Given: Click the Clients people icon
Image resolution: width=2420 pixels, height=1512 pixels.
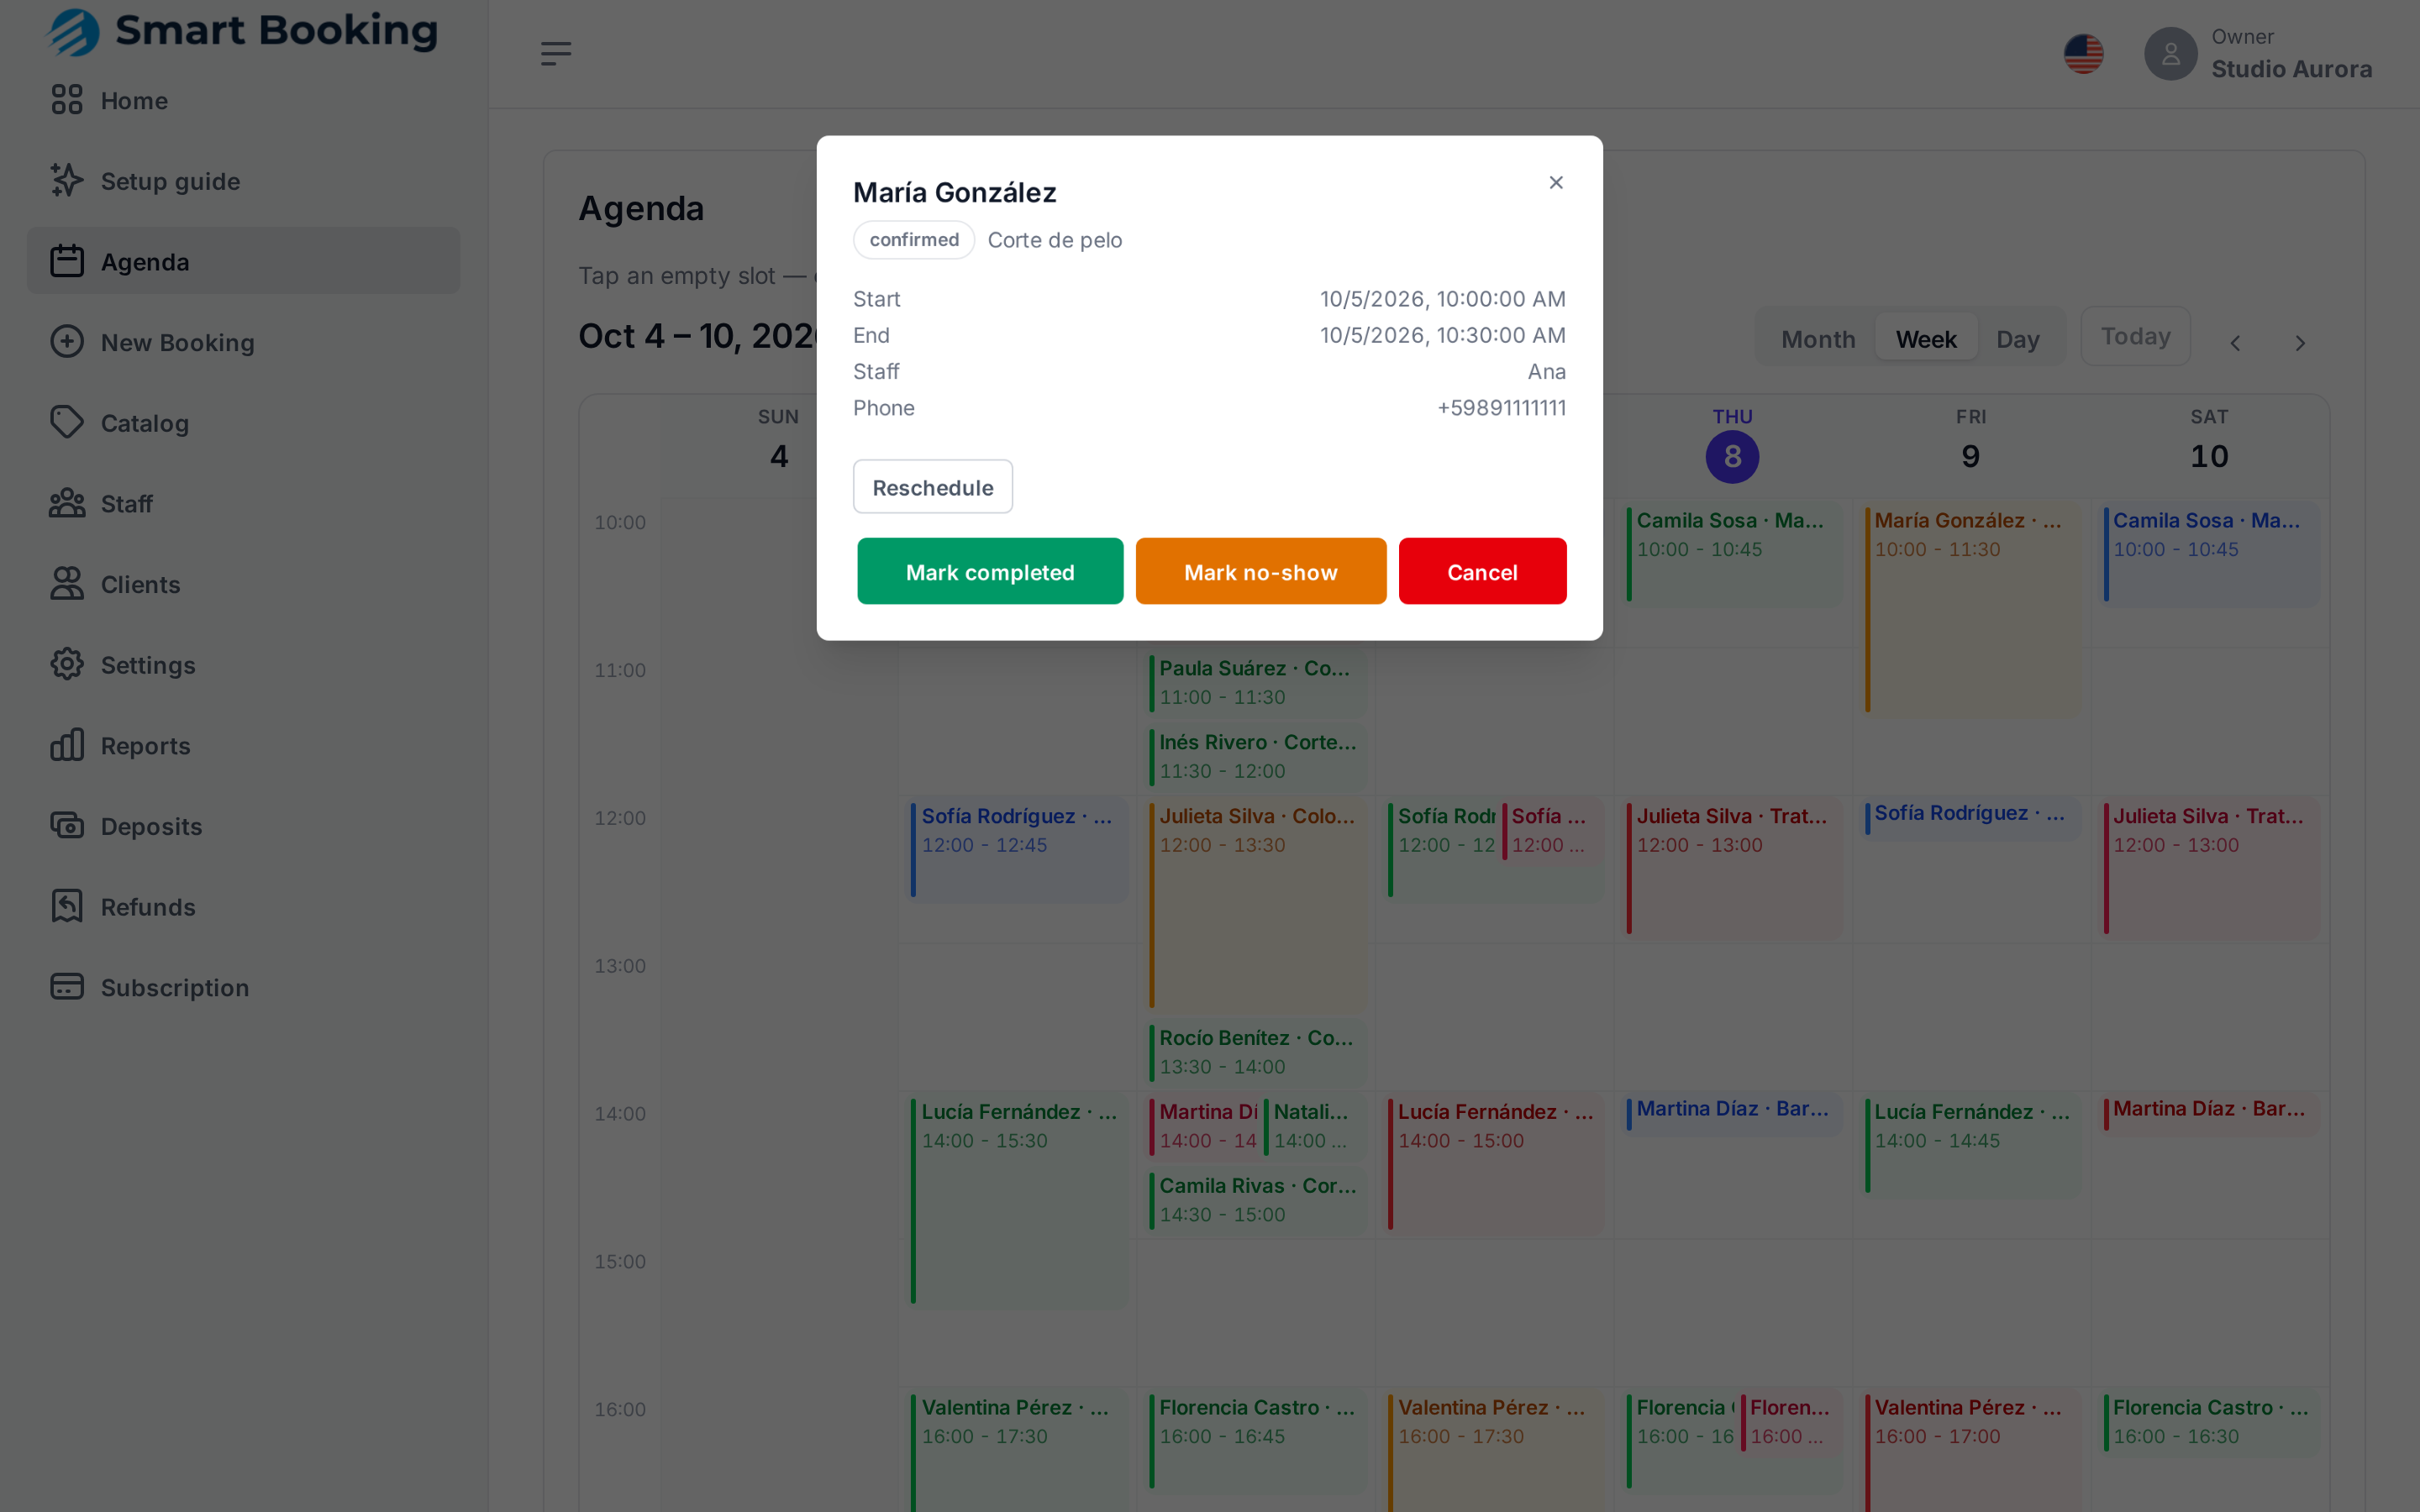Looking at the screenshot, I should [x=67, y=584].
